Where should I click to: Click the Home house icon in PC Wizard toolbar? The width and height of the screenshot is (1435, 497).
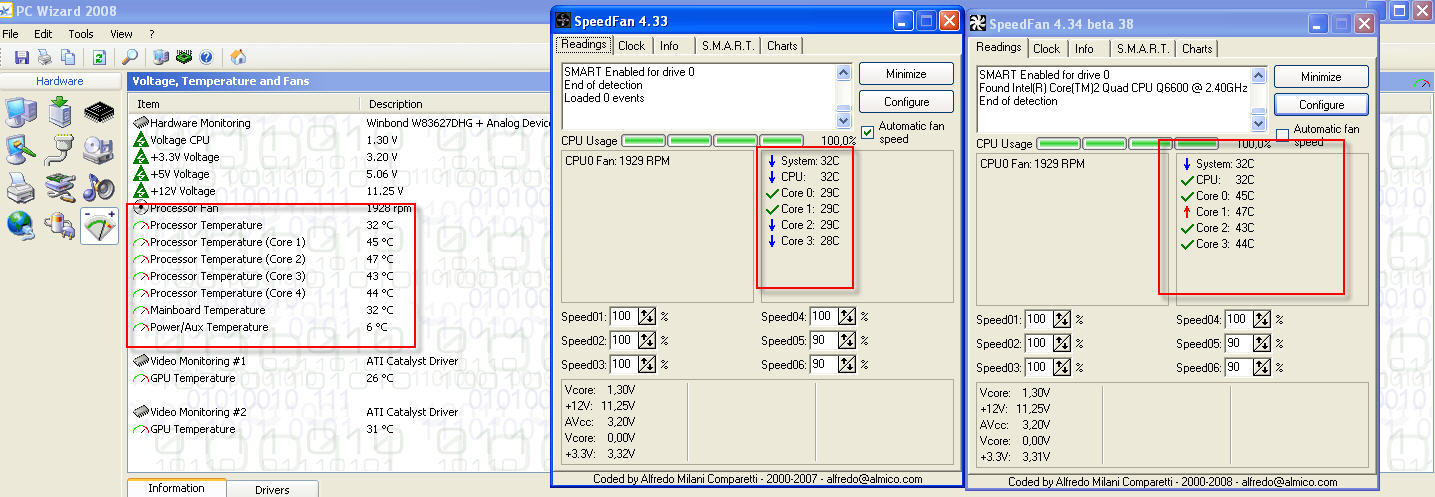coord(238,57)
